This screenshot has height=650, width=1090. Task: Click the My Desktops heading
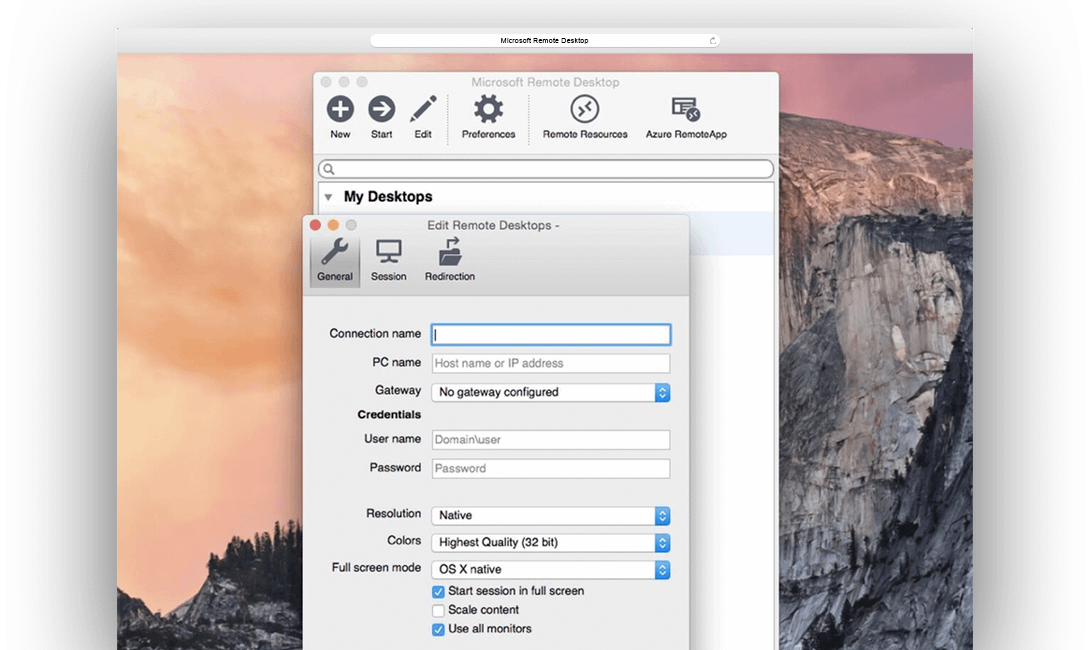(388, 197)
